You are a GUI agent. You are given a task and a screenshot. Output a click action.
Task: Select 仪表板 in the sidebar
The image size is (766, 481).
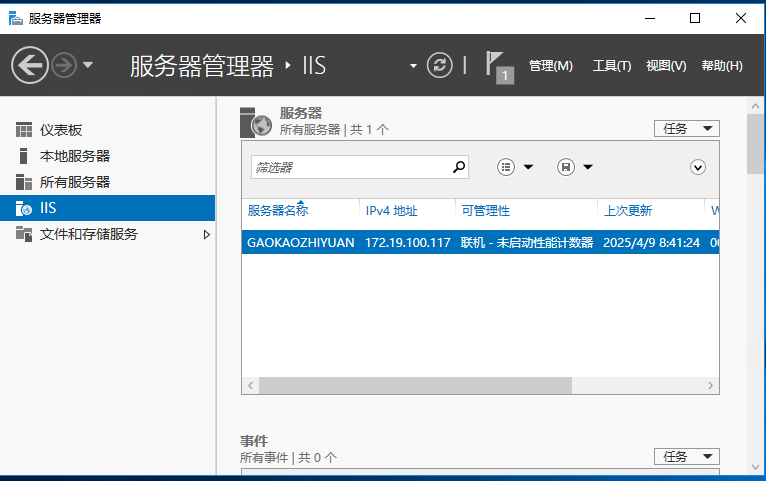pyautogui.click(x=107, y=130)
